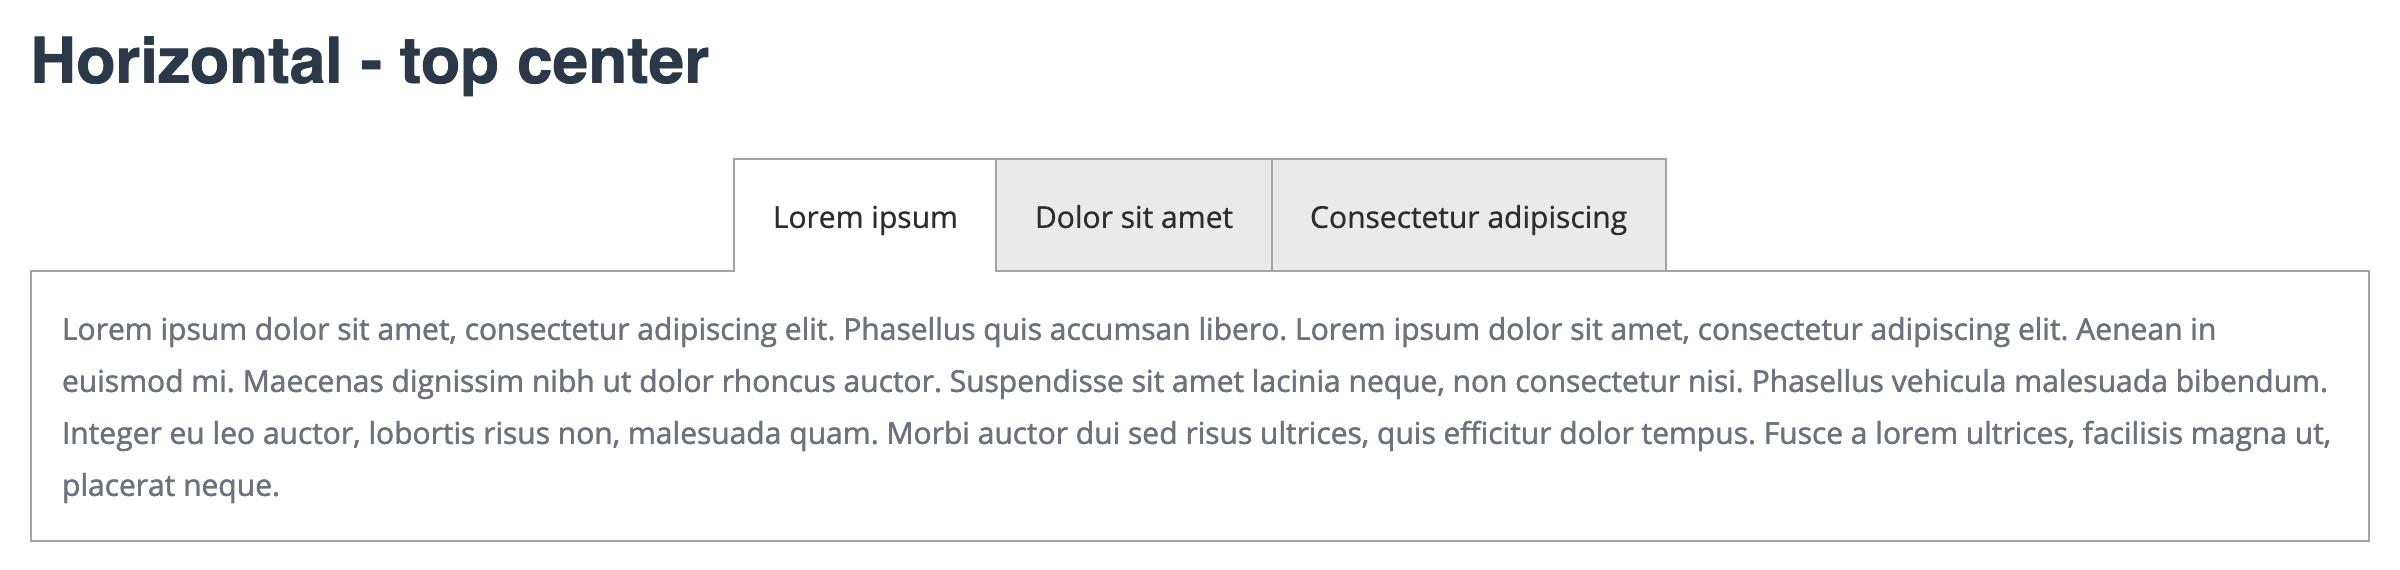Switch to the Dolor sit amet tab
This screenshot has width=2400, height=570.
coord(1133,217)
